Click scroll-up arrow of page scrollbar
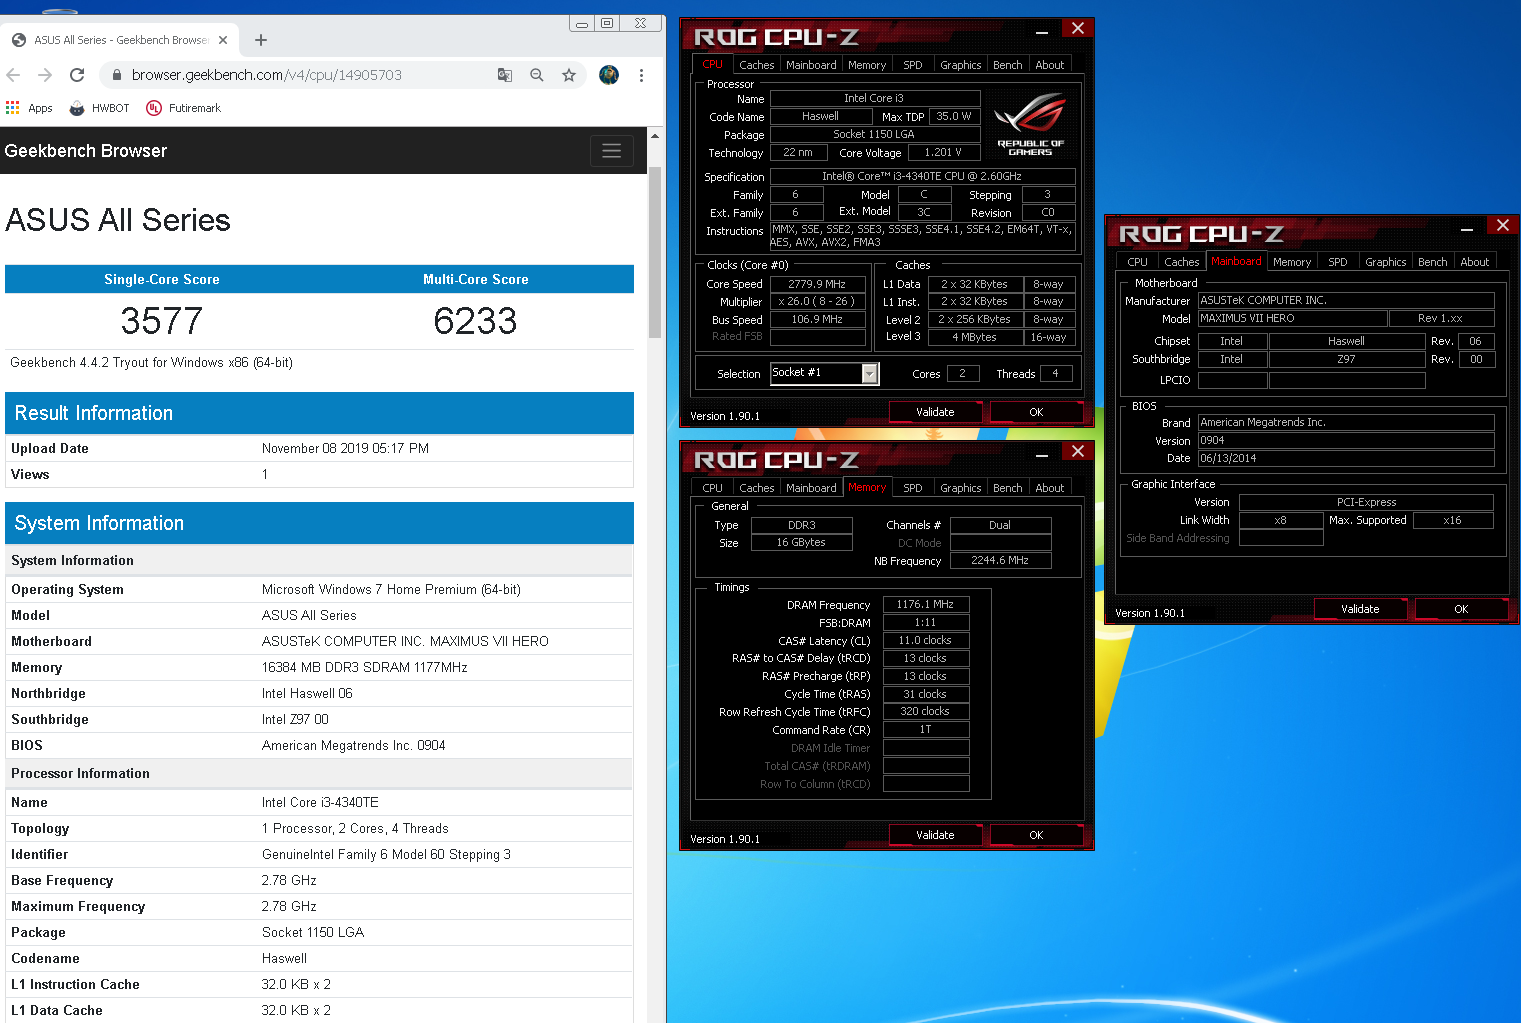Image resolution: width=1521 pixels, height=1023 pixels. (x=655, y=135)
